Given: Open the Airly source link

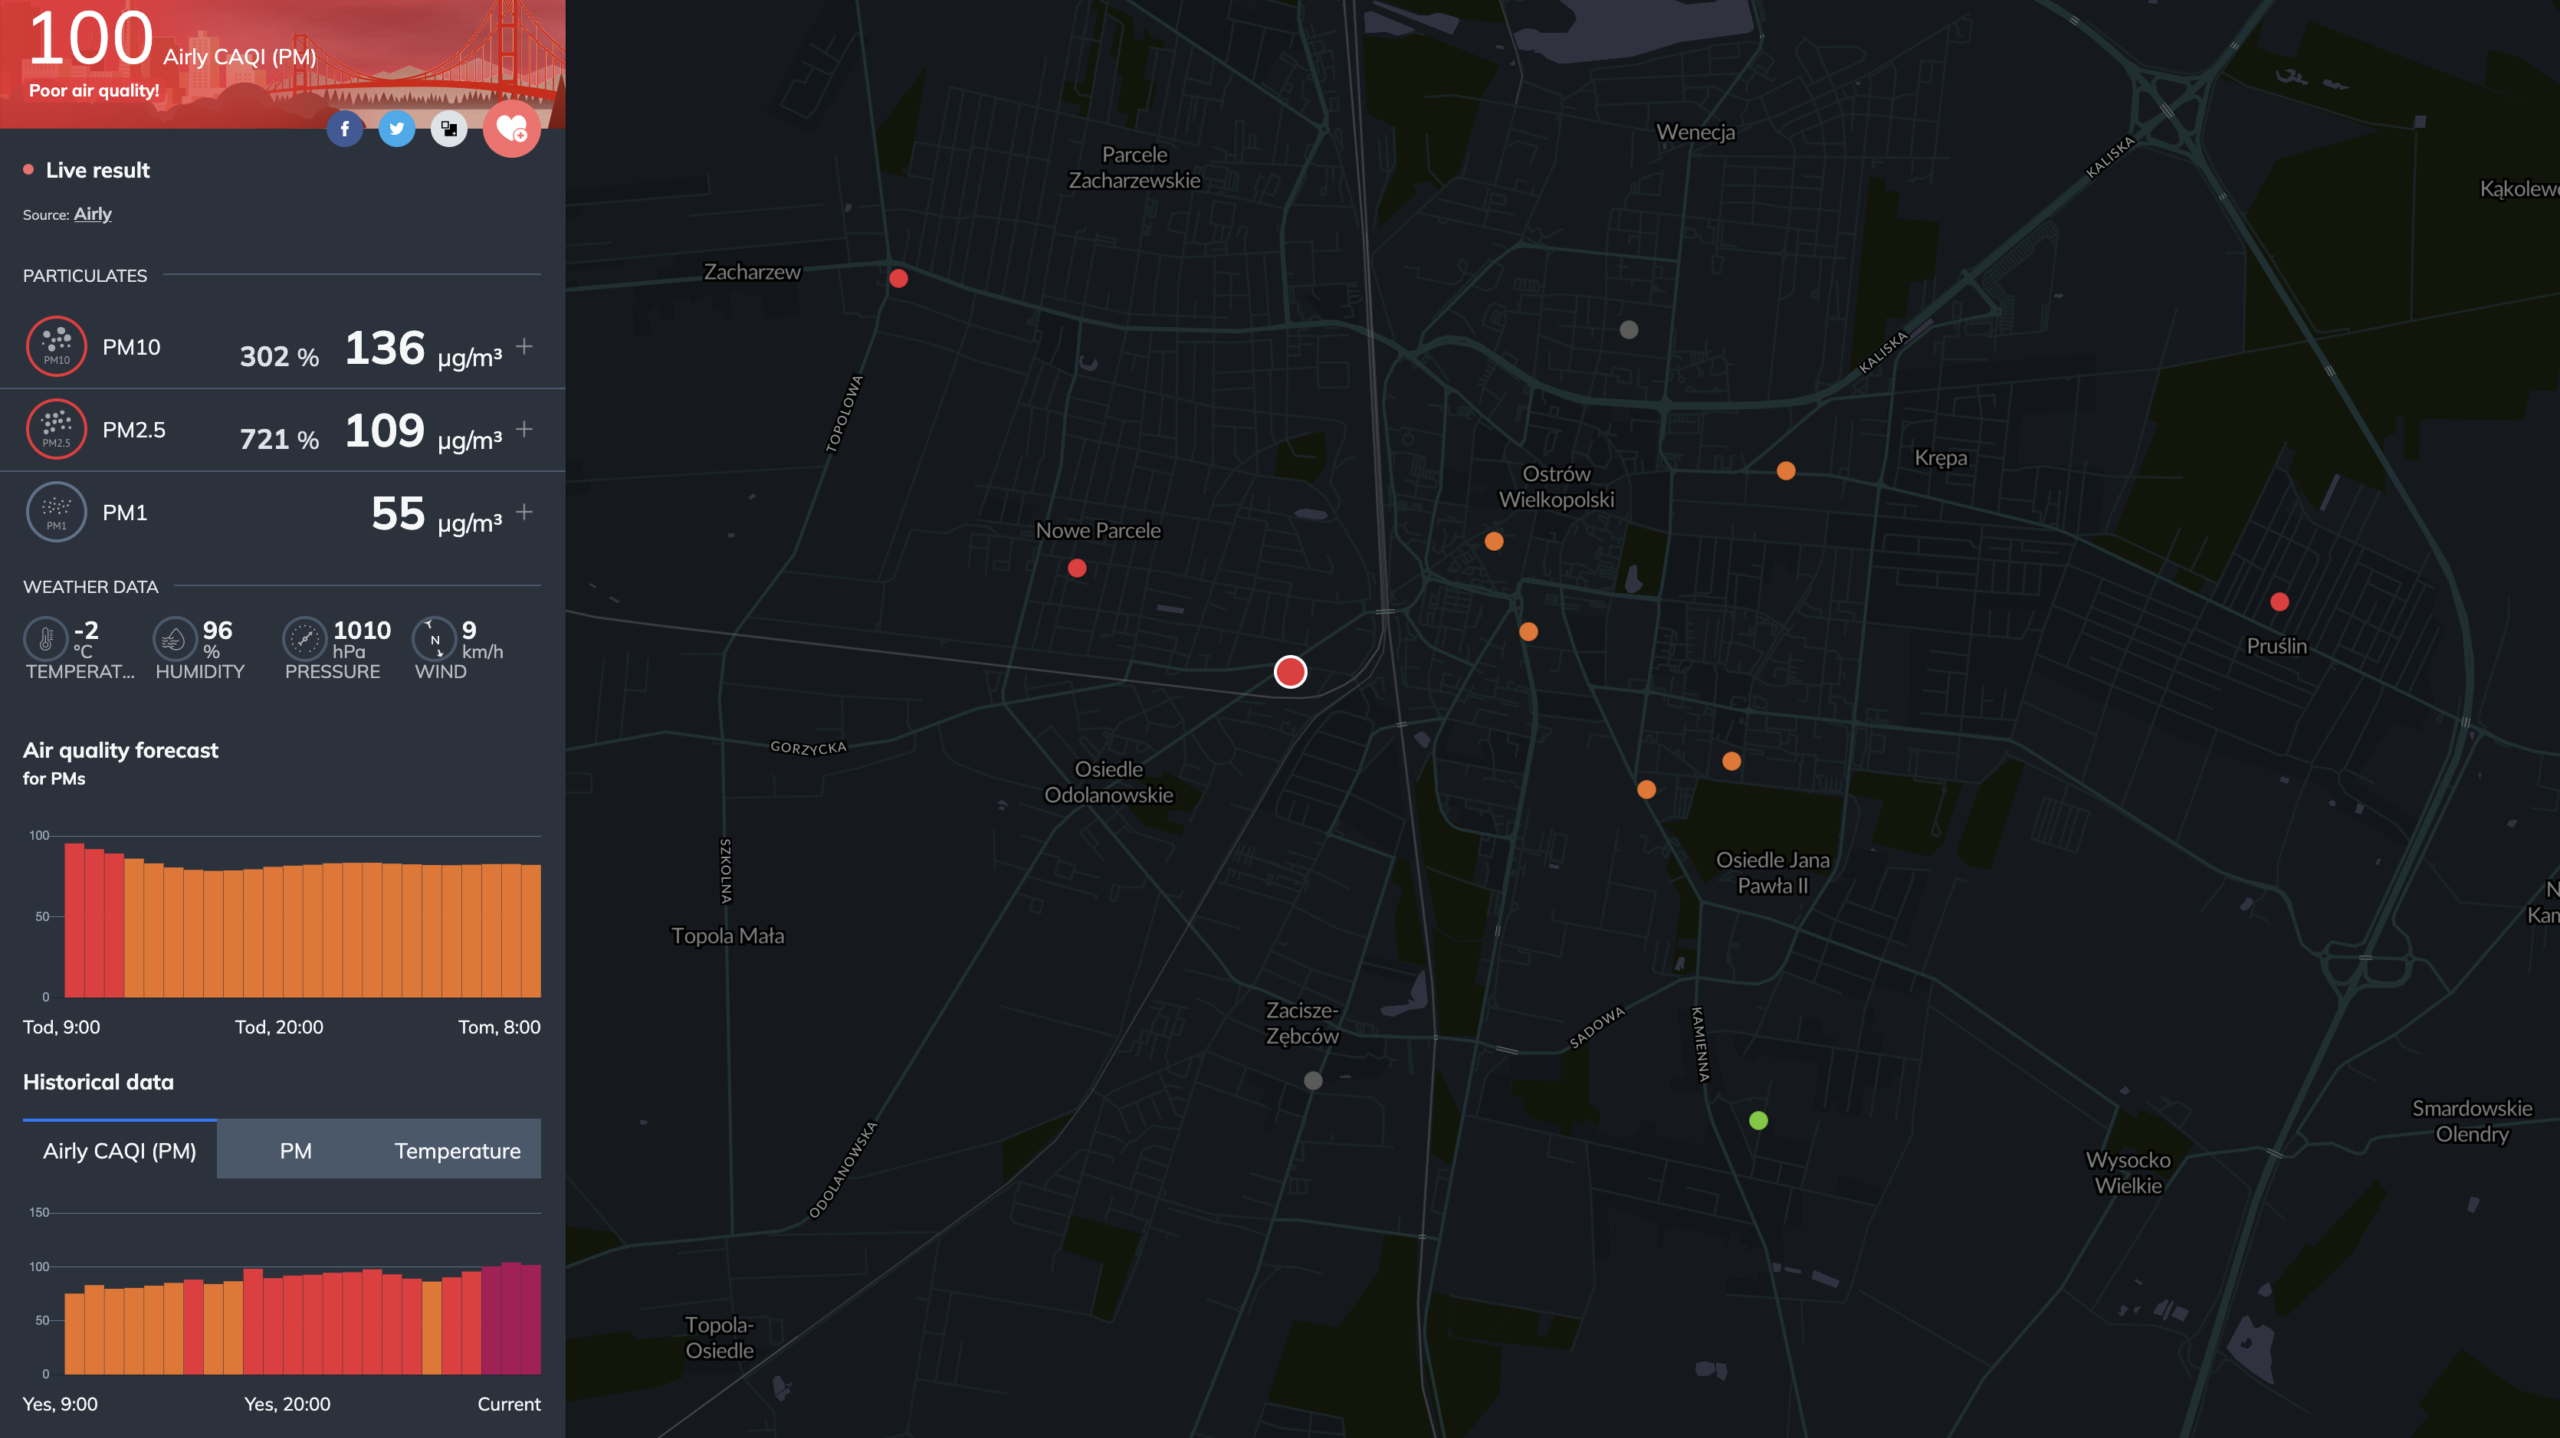Looking at the screenshot, I should click(92, 214).
